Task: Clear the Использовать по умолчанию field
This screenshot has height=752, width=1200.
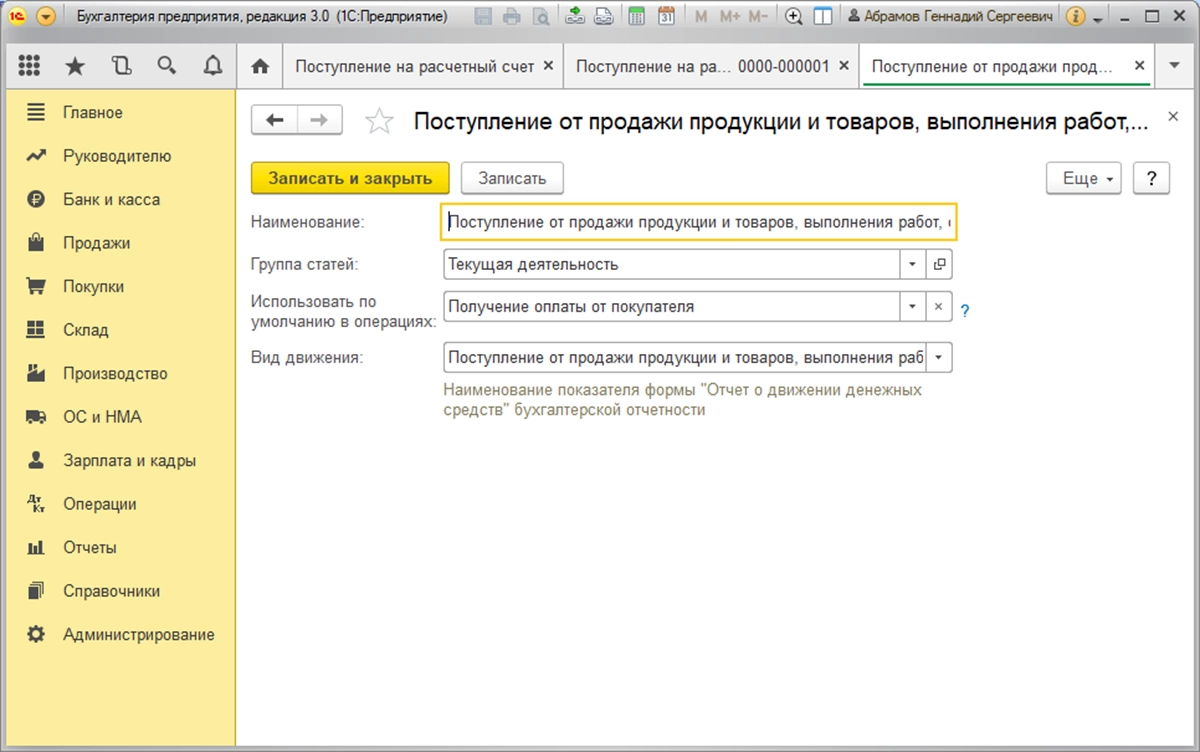Action: [938, 307]
